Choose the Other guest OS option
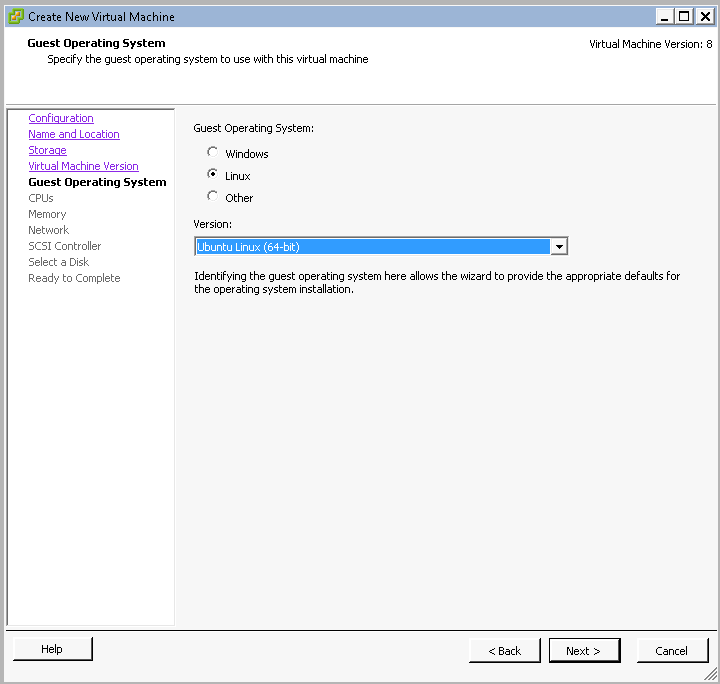Screen dimensions: 720x684 (x=212, y=196)
